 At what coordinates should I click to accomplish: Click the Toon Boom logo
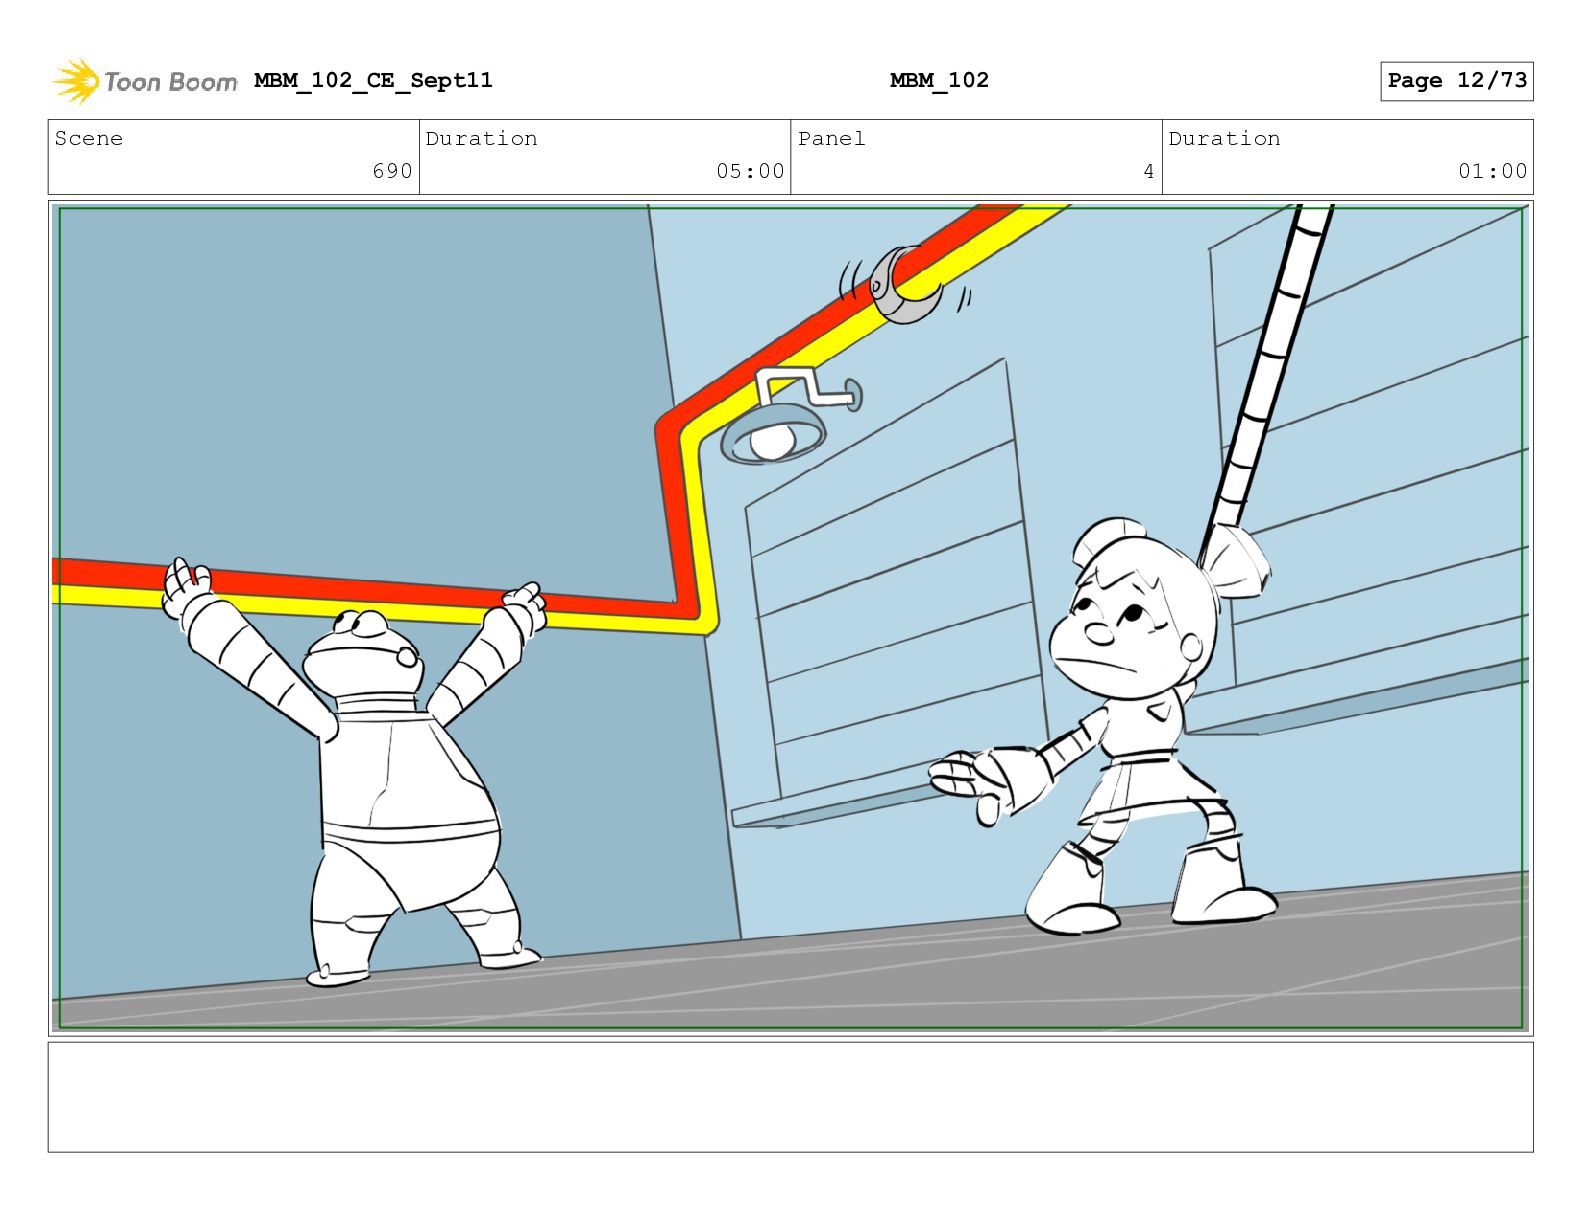[x=144, y=81]
